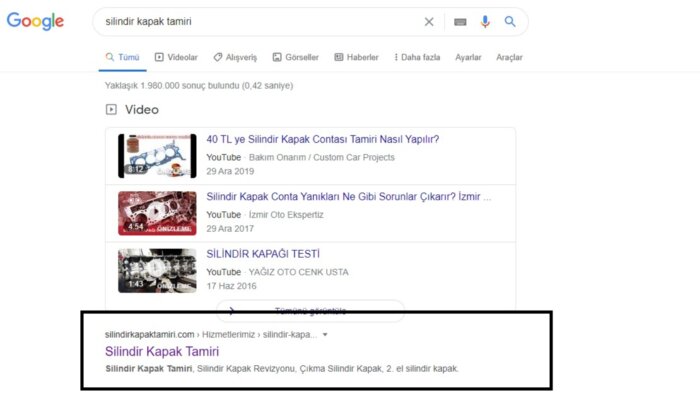Clear the search query with the X icon
Screen dimensions: 700x394
pyautogui.click(x=429, y=21)
